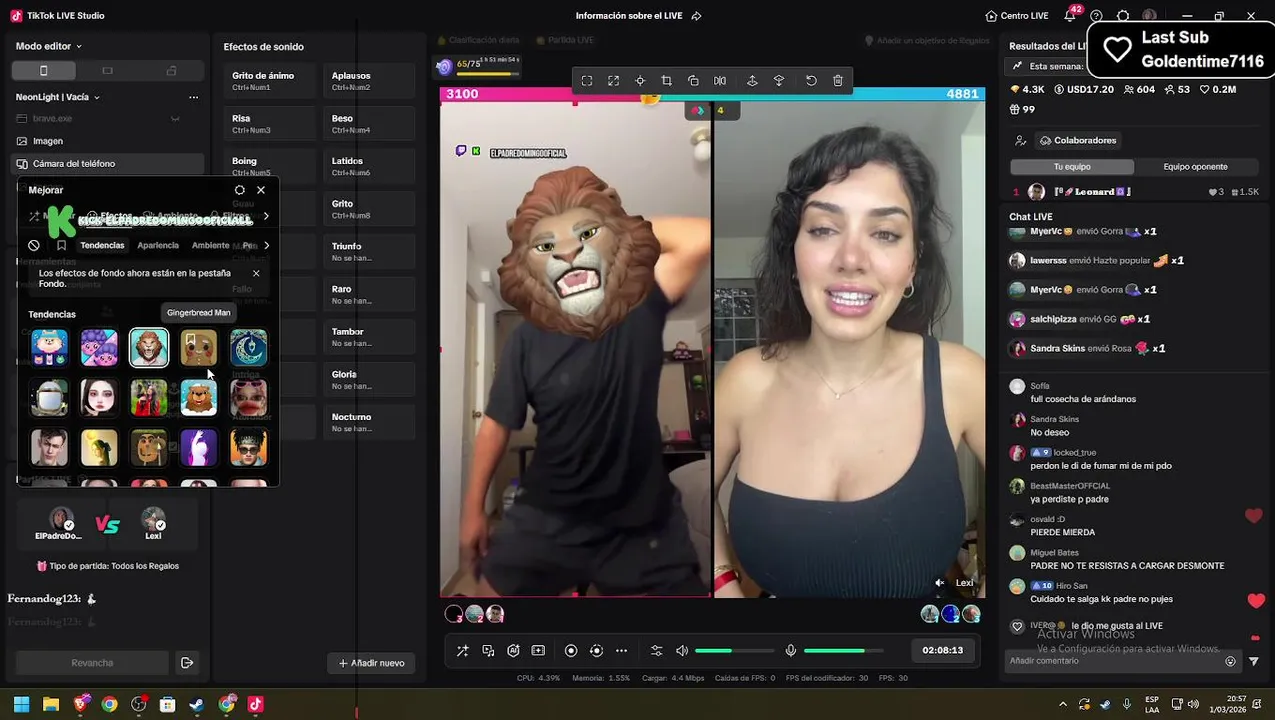
Task: Select the lion face effect thumbnail
Action: click(x=149, y=348)
